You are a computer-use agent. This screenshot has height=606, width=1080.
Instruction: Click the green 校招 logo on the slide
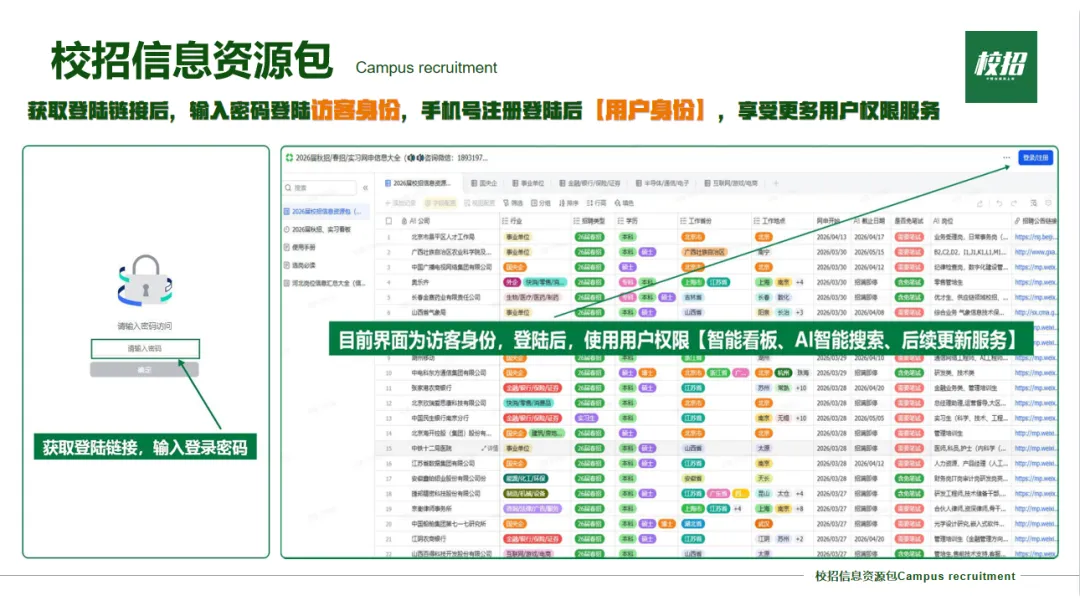[x=1001, y=67]
